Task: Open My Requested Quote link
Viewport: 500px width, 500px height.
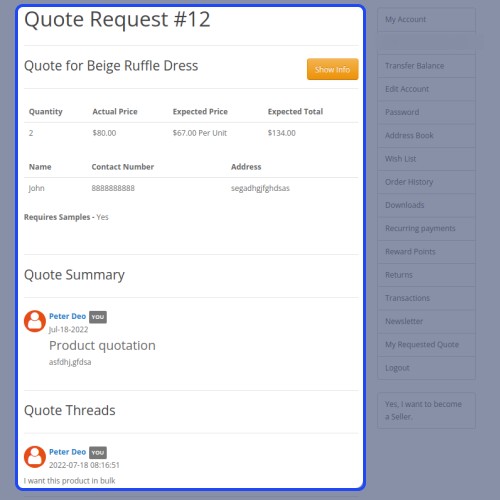Action: (426, 345)
